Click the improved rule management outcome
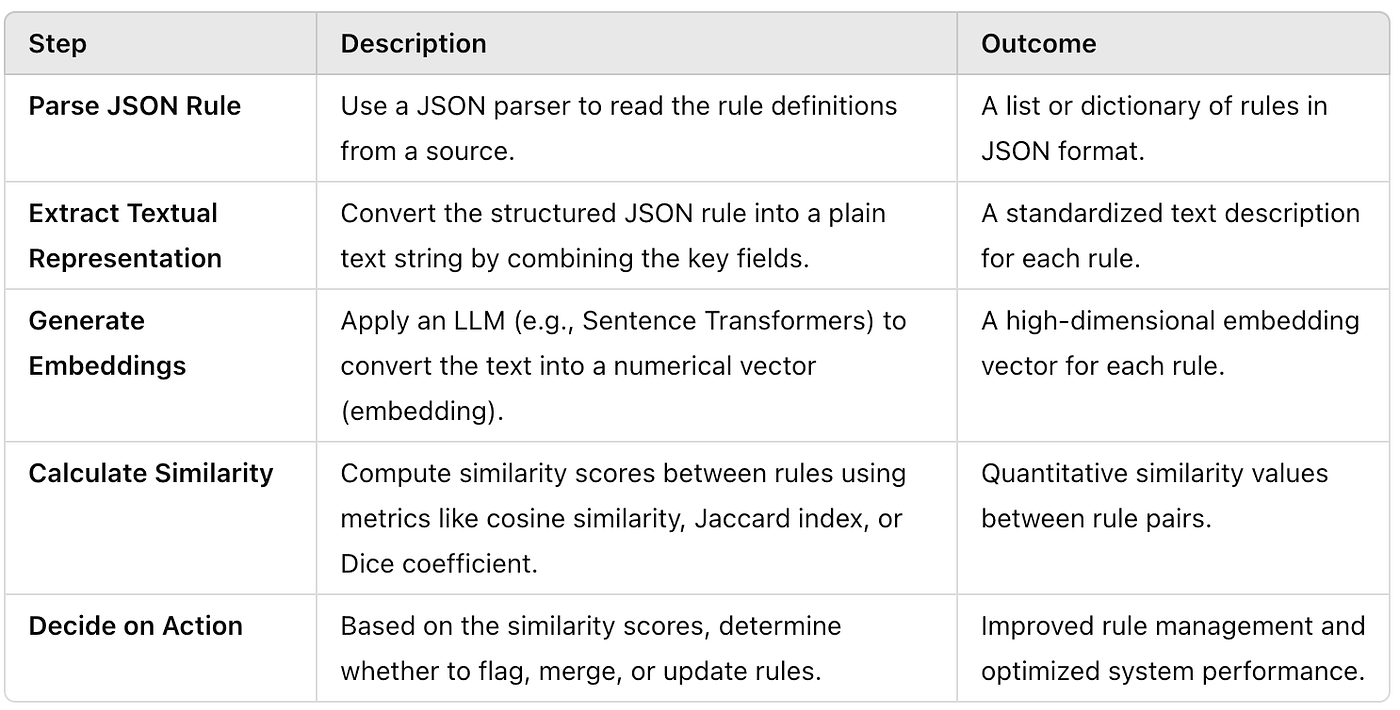Screen dimensions: 1400x710 pyautogui.click(x=1173, y=648)
